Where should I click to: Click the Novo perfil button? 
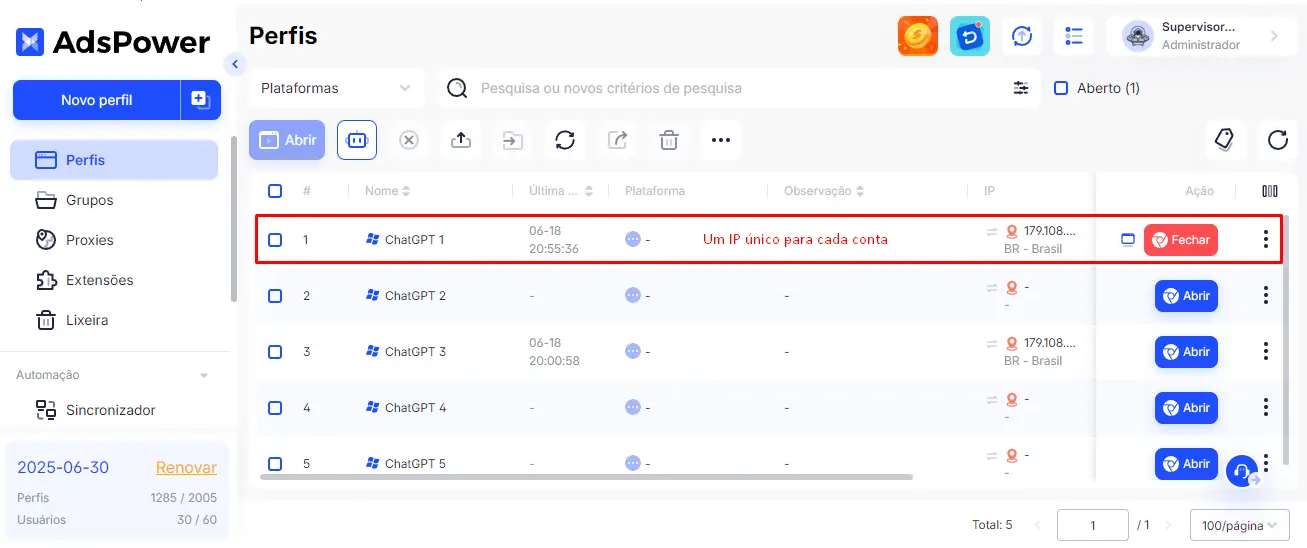[97, 100]
